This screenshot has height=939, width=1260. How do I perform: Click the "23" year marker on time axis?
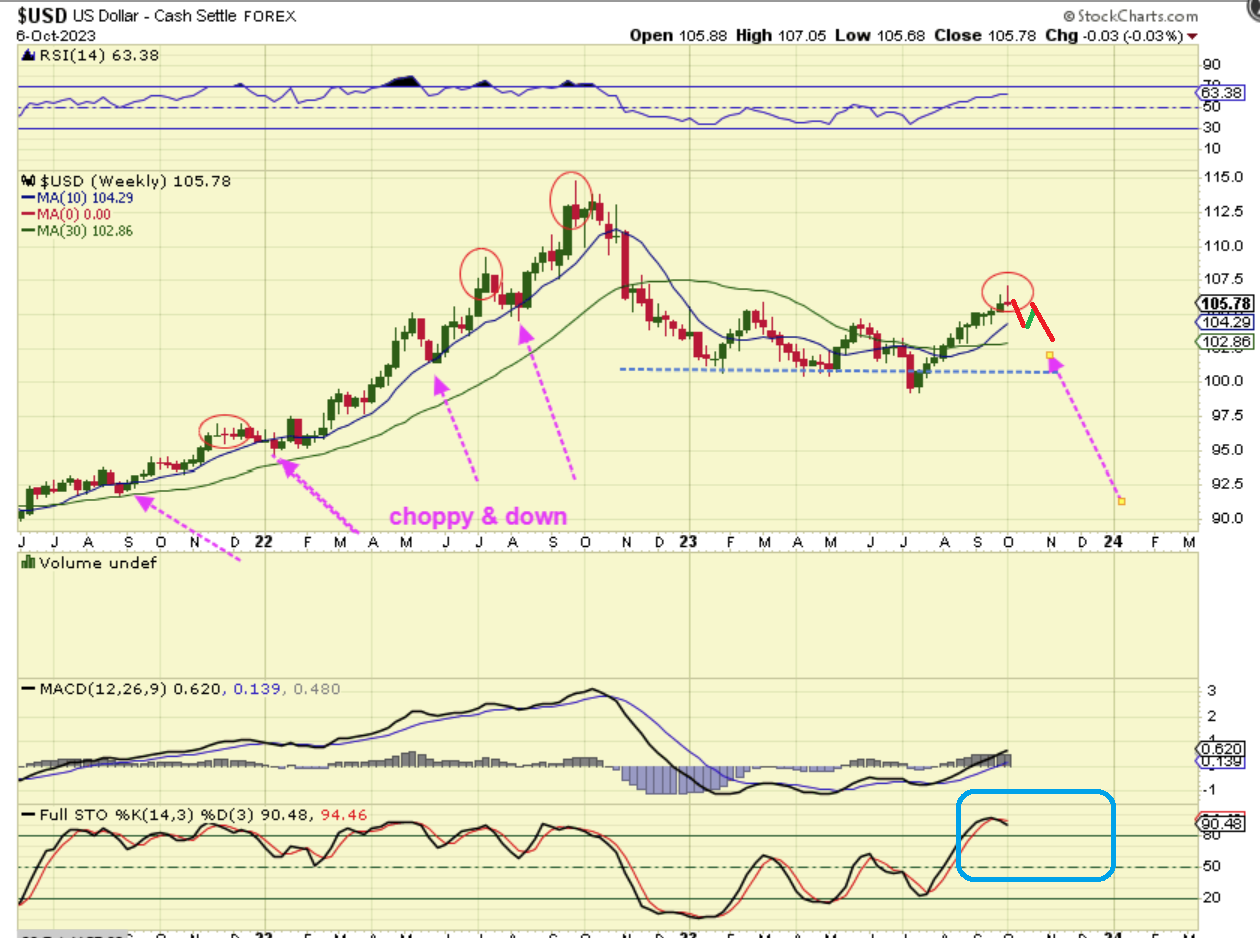point(688,542)
